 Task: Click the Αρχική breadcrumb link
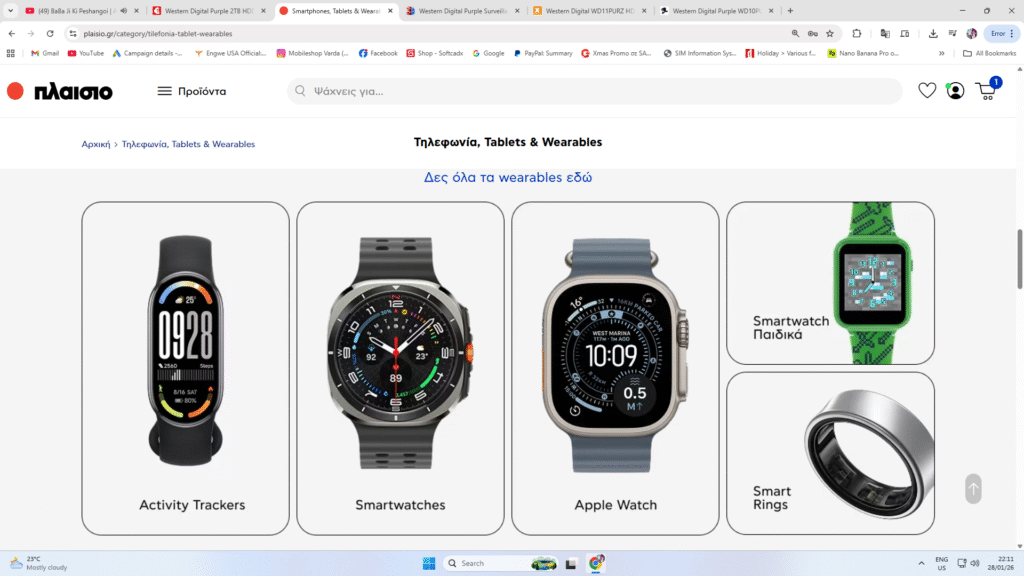click(95, 144)
